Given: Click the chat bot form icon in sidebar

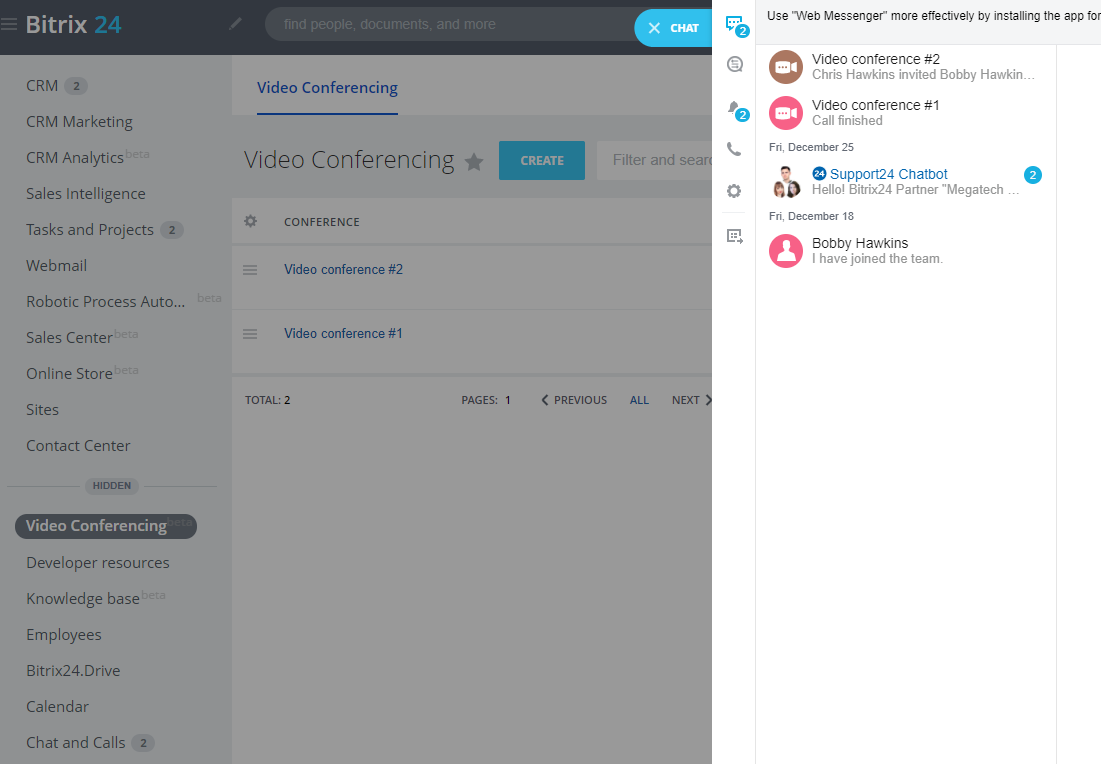Looking at the screenshot, I should (734, 237).
